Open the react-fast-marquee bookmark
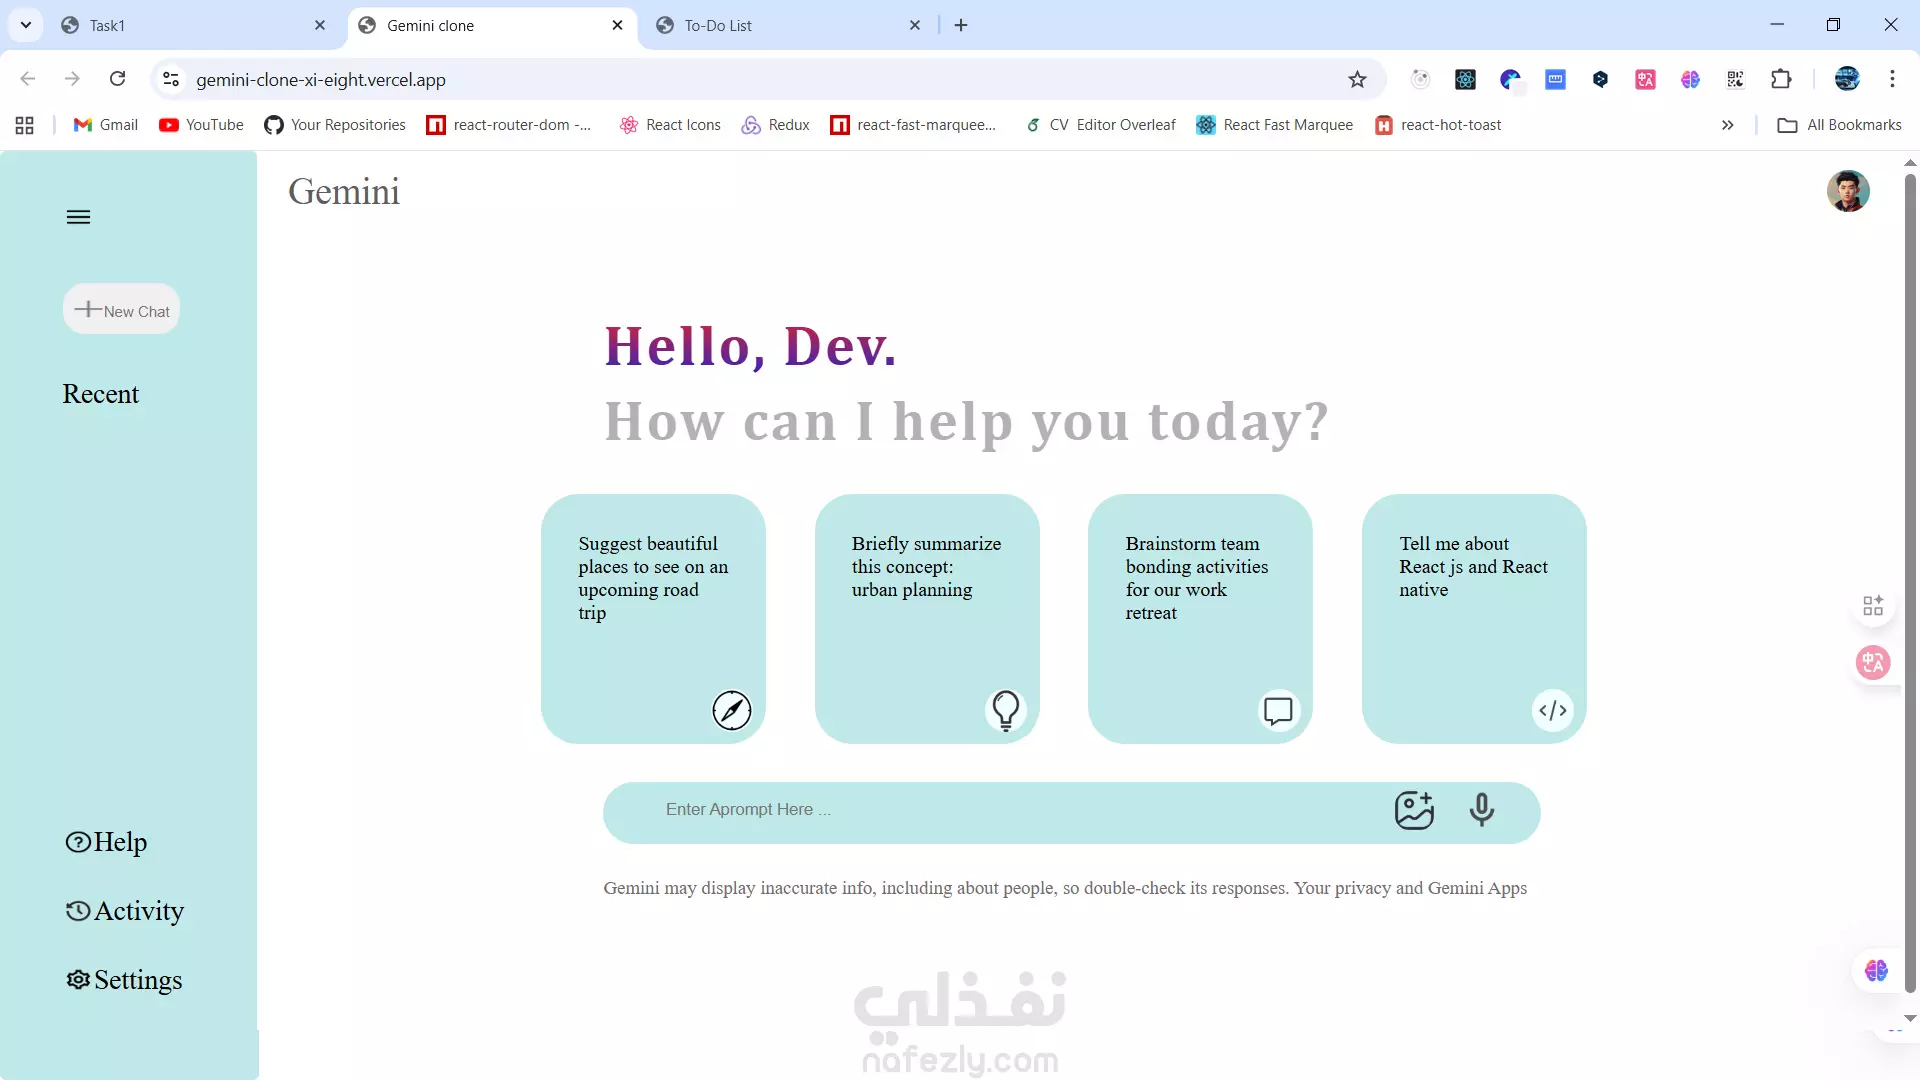Viewport: 1920px width, 1080px height. point(914,125)
